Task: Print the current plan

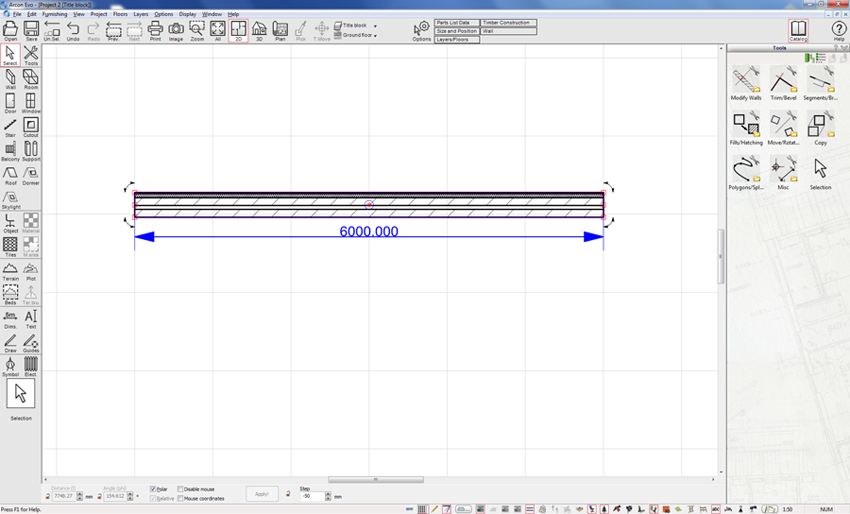Action: coord(155,31)
